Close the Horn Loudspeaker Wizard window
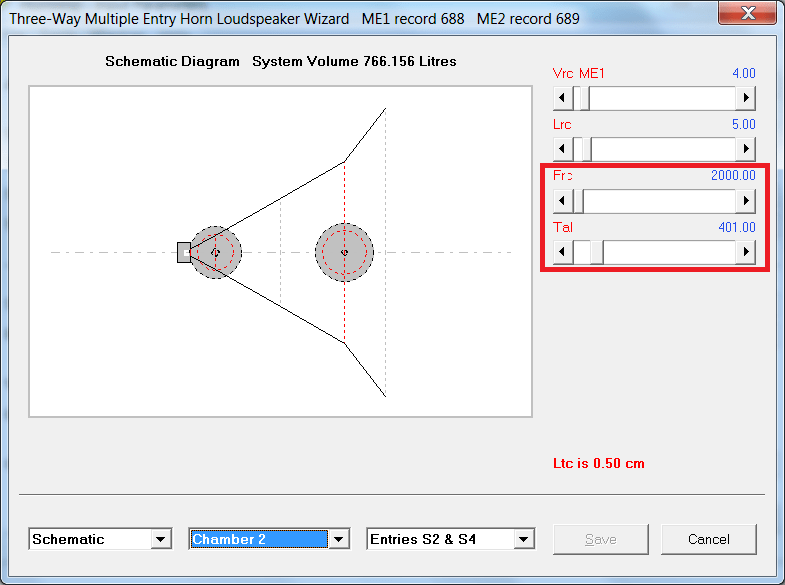785x585 pixels. click(x=748, y=13)
